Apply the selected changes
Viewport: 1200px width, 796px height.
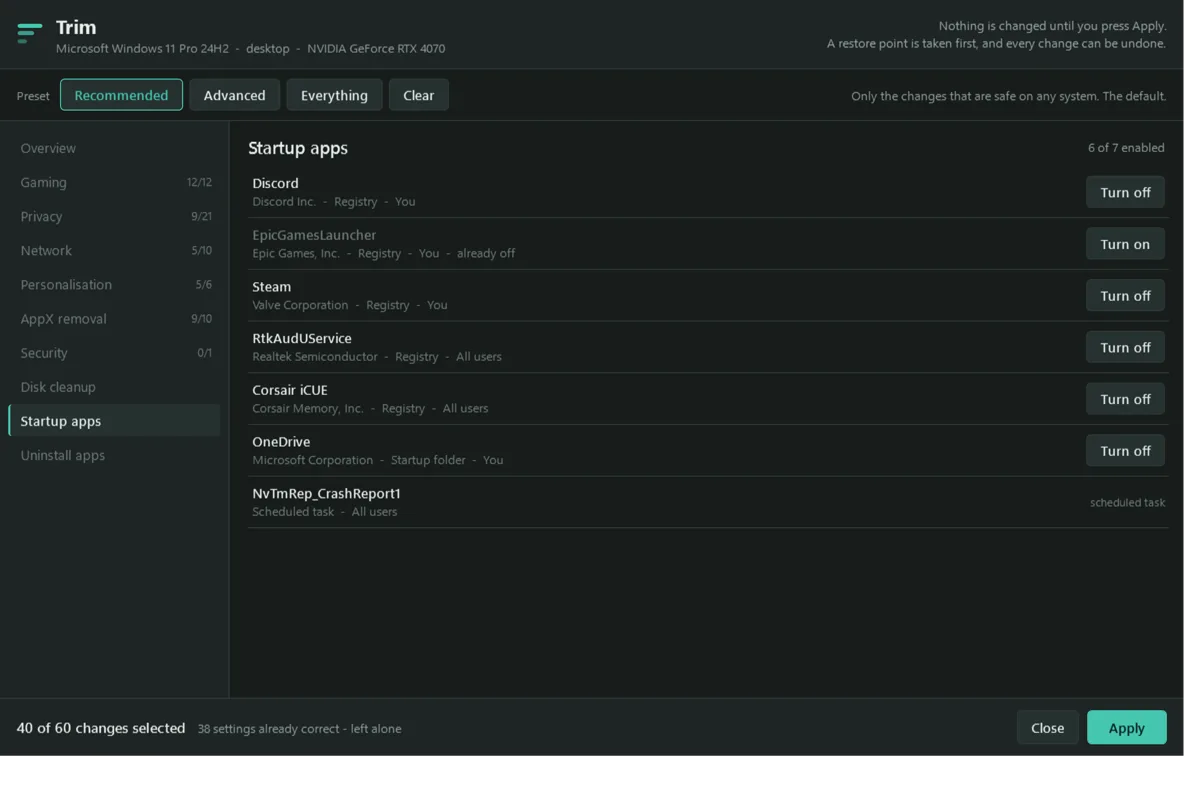point(1126,728)
